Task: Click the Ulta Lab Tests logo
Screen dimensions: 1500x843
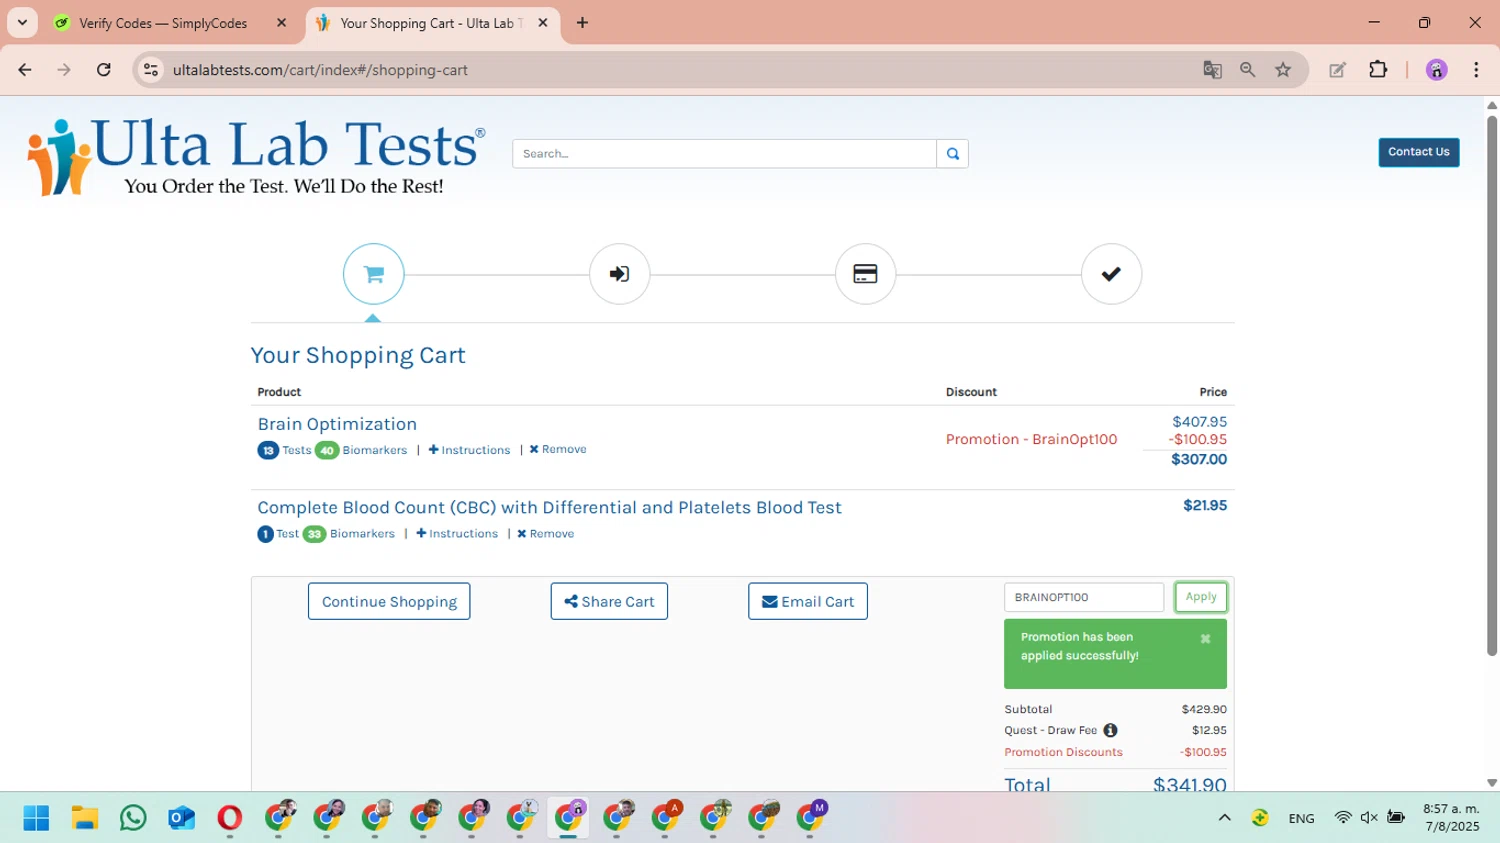Action: point(256,157)
